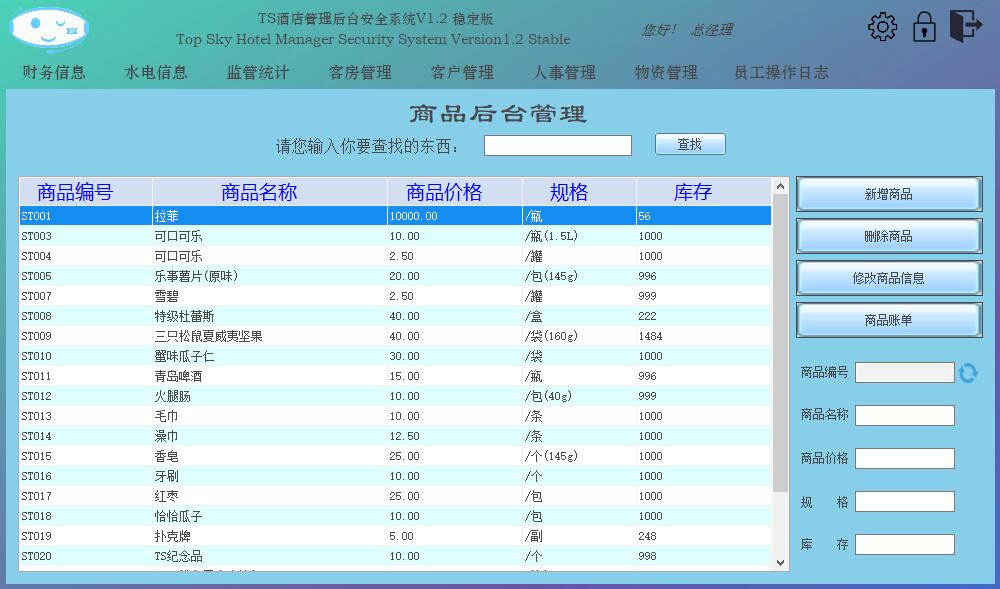Click the 查找 search button
Screen dimensions: 1000x589
(690, 143)
